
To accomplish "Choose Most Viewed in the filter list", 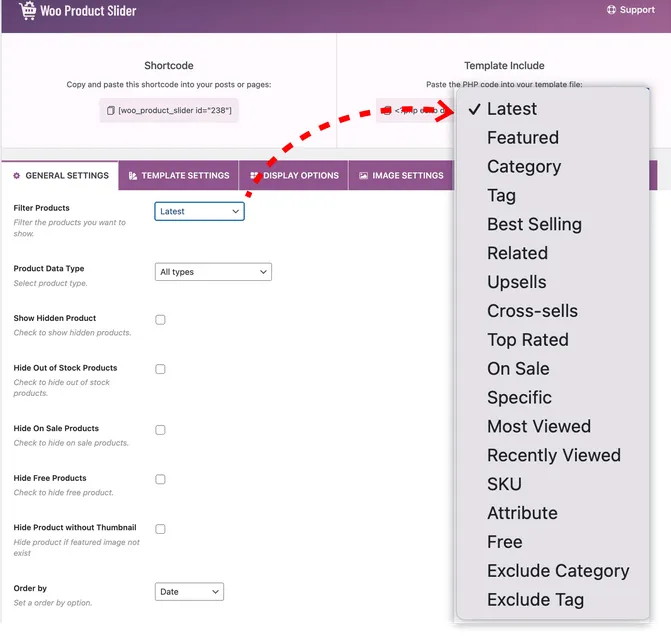I will (553, 427).
